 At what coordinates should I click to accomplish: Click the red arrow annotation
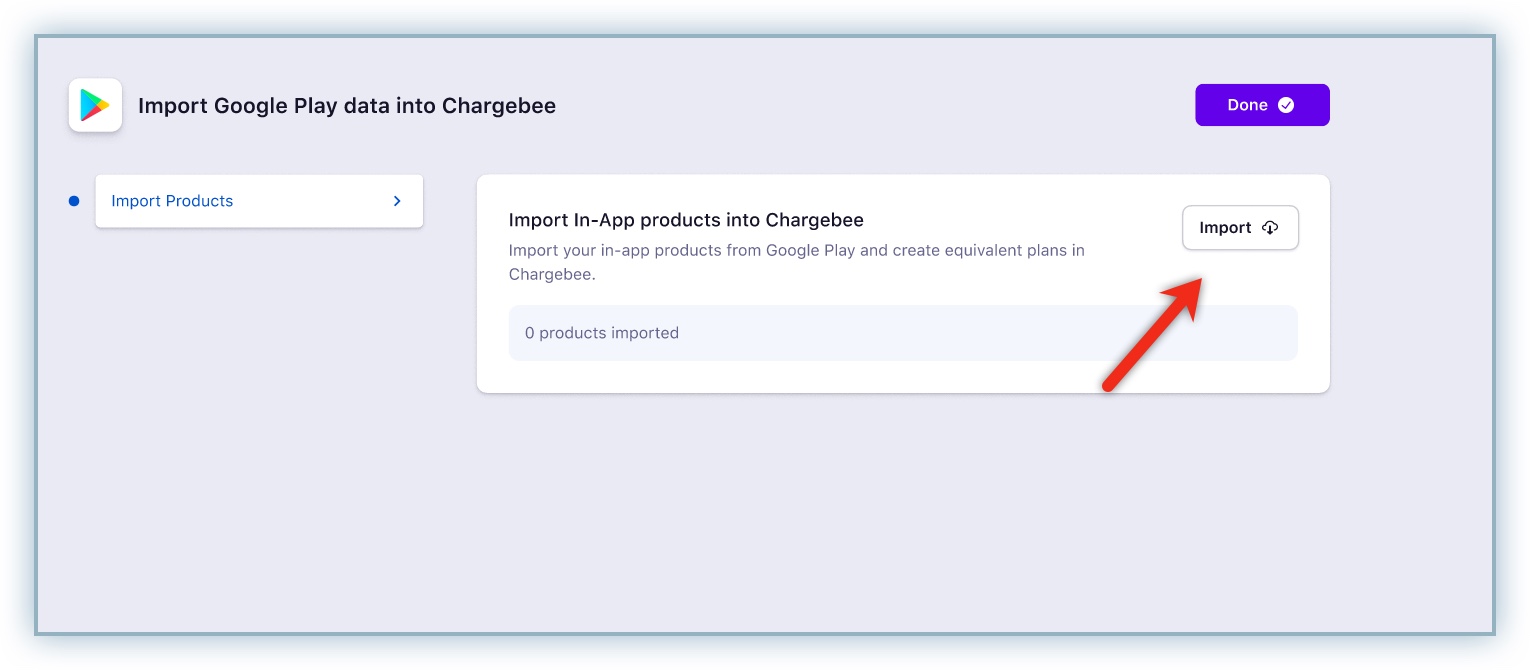[1152, 333]
